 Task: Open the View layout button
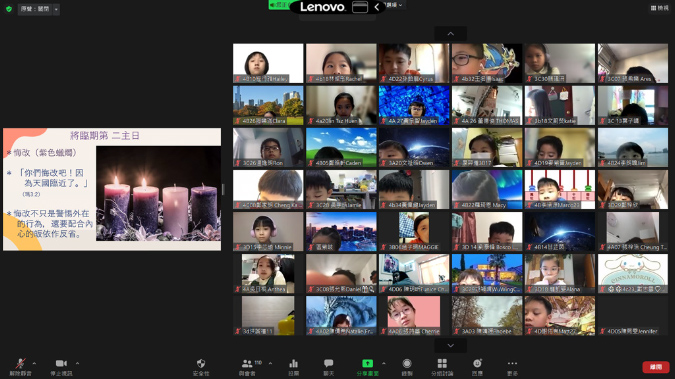pyautogui.click(x=660, y=8)
